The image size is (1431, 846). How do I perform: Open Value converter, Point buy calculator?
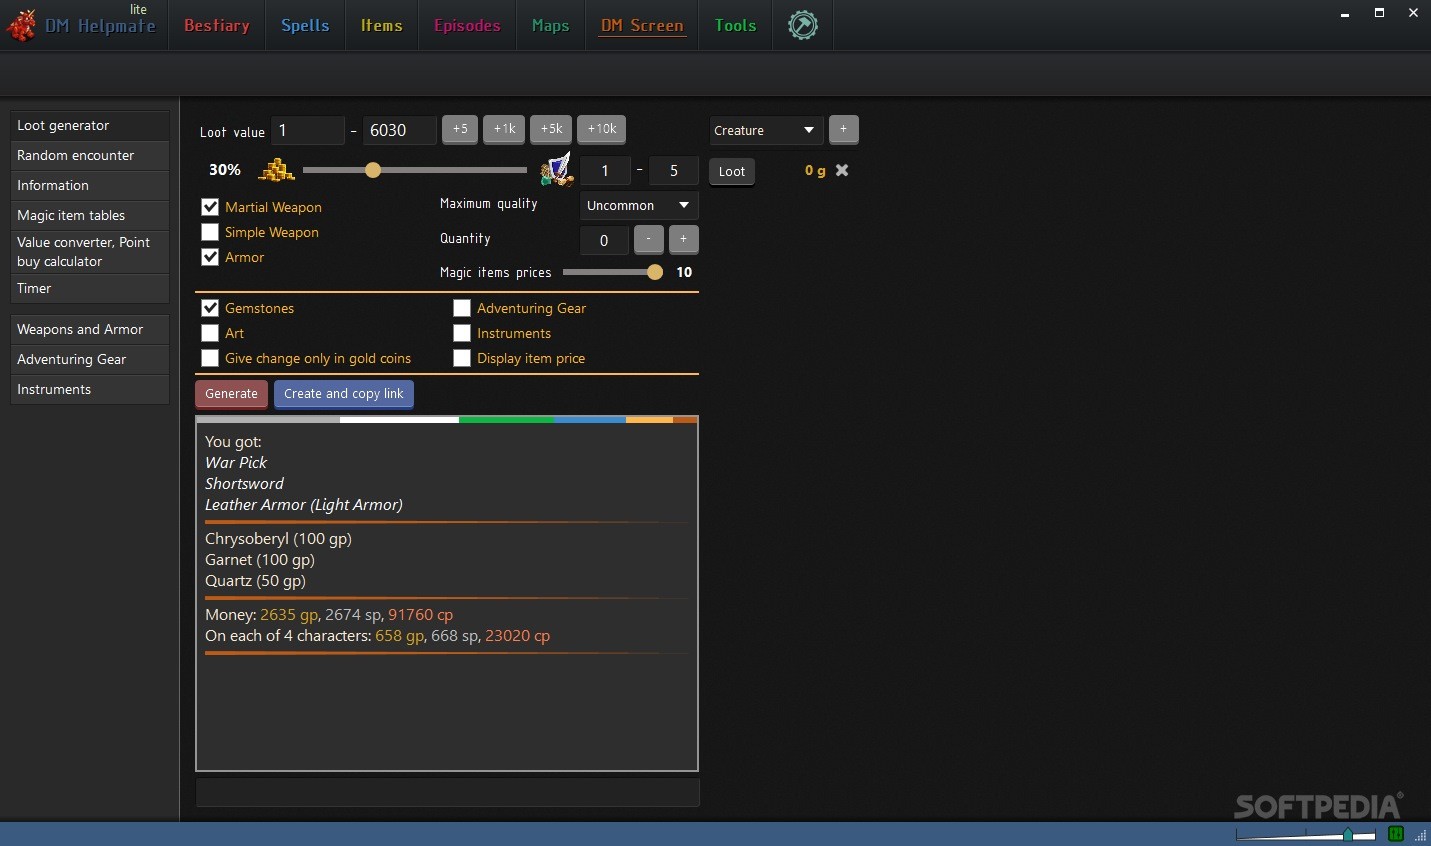coord(89,252)
